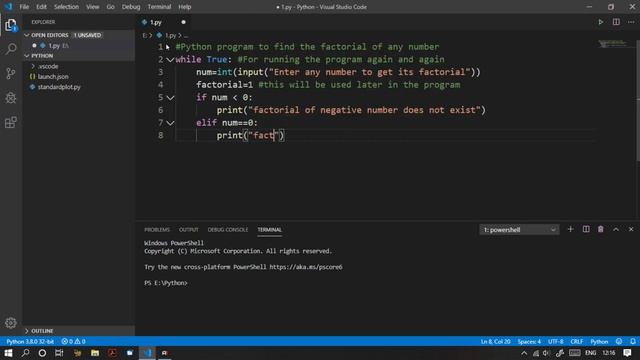Open the feedback smiley in status bar

[619, 341]
